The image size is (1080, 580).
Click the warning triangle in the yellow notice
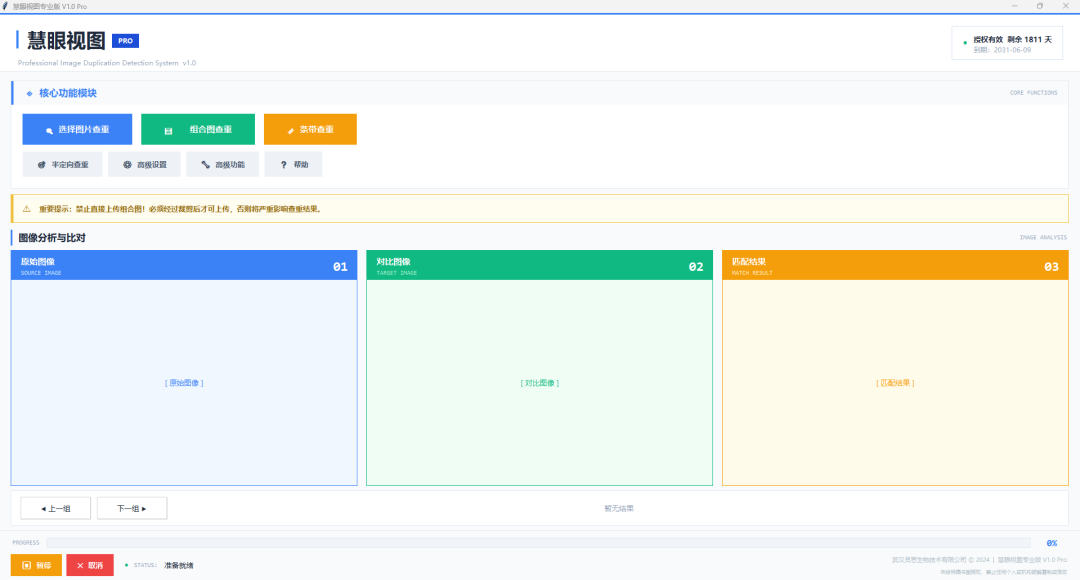27,209
